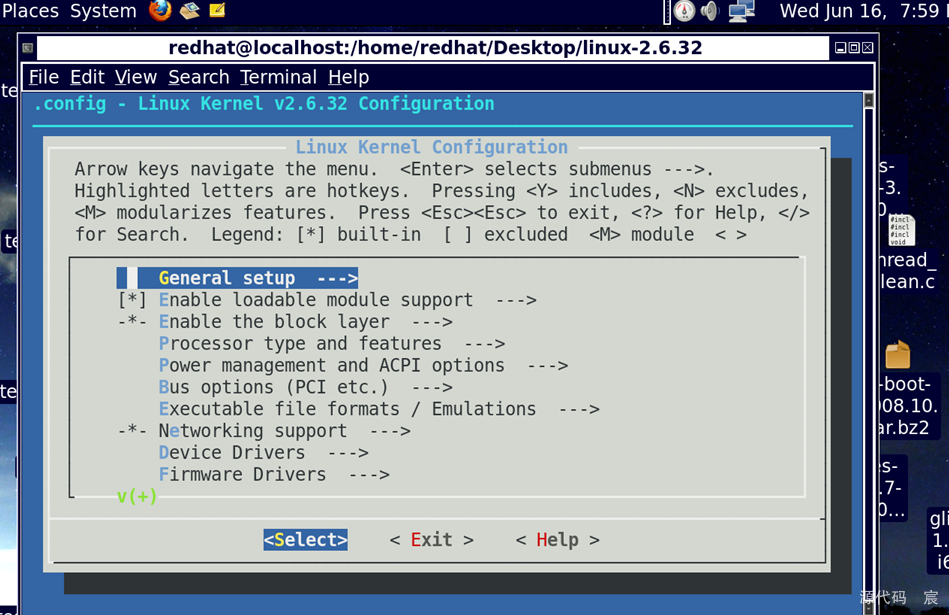The height and width of the screenshot is (615, 949).
Task: Click the < Exit > button
Action: pos(432,539)
